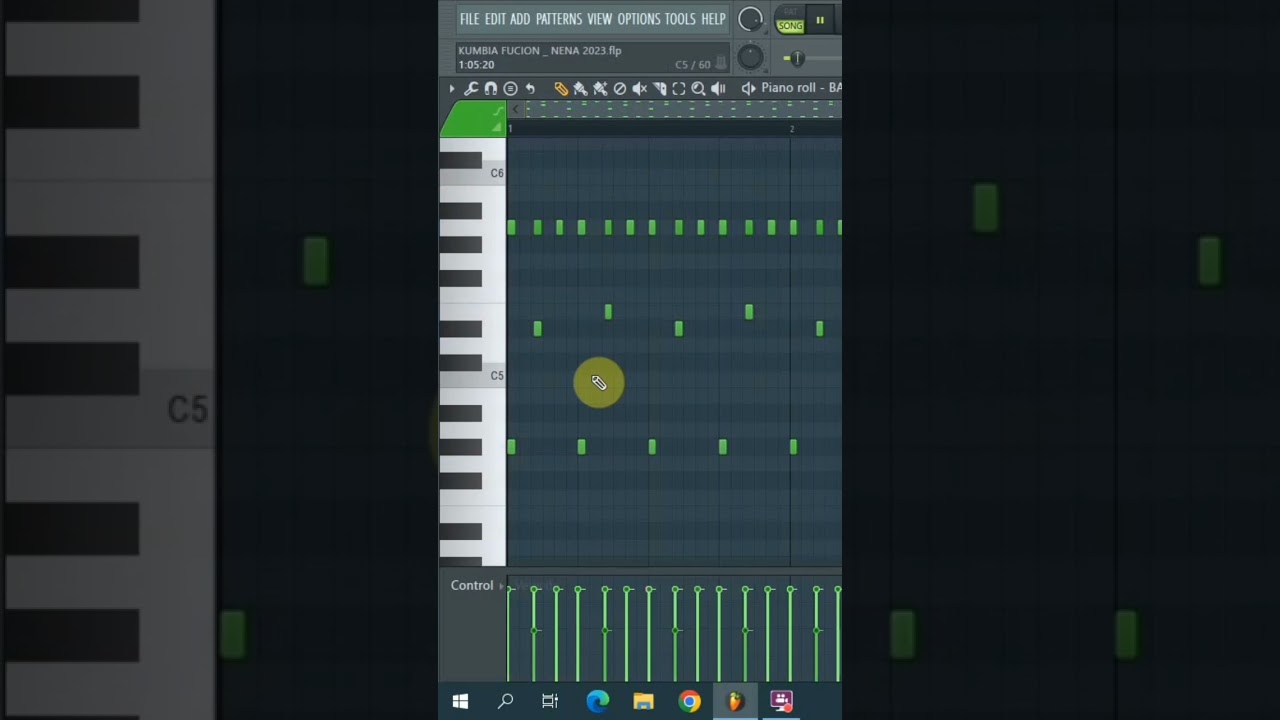Image resolution: width=1280 pixels, height=720 pixels.
Task: Click the Piano roll title text
Action: (801, 88)
